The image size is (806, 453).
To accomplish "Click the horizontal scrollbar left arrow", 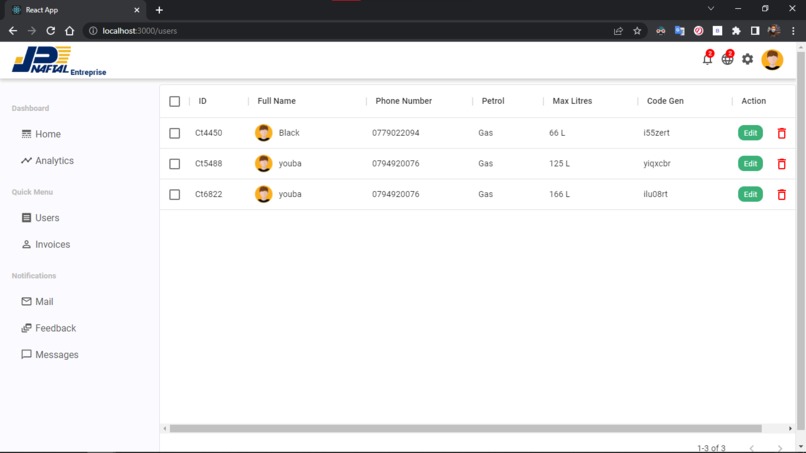I will point(164,428).
